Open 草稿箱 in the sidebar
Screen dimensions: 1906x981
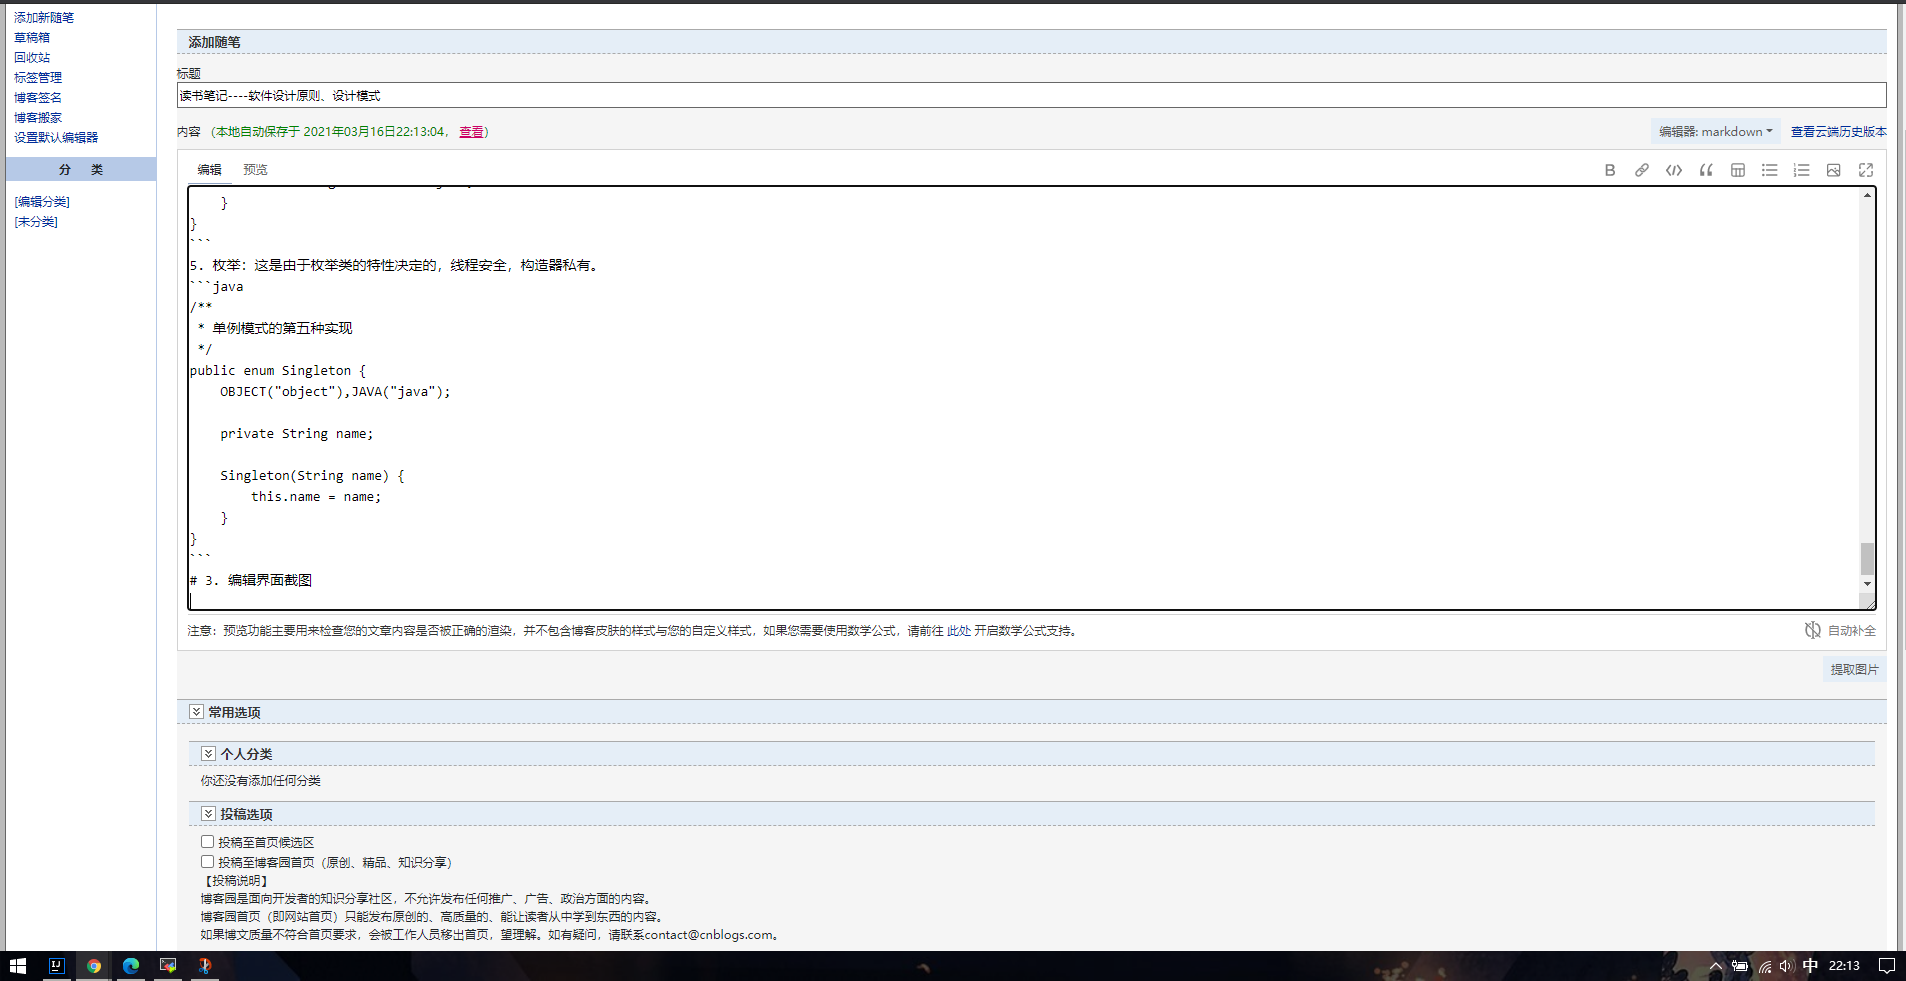coord(32,38)
